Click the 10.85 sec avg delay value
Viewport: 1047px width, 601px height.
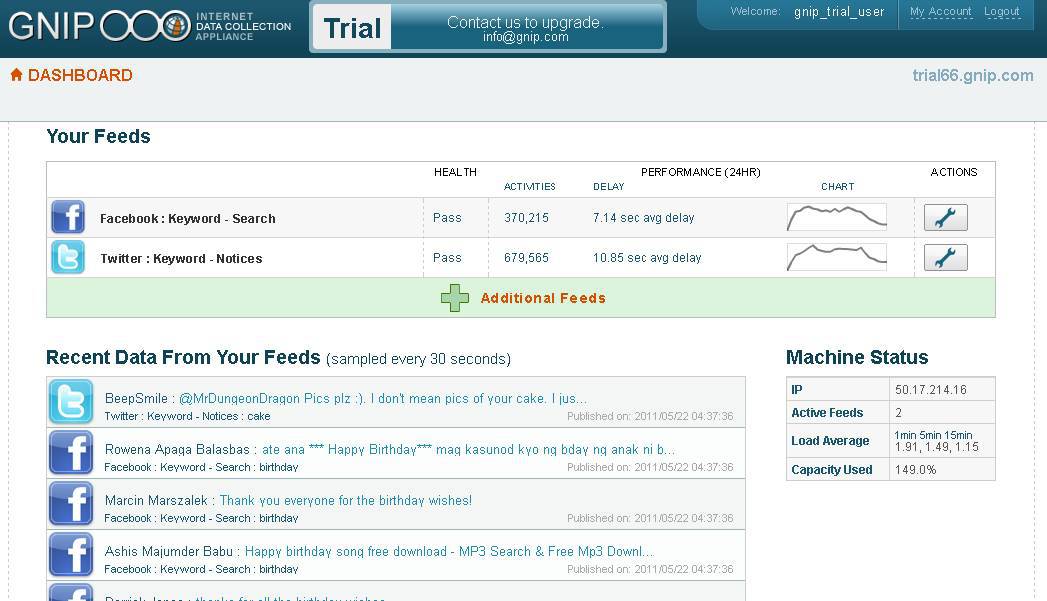tap(647, 258)
